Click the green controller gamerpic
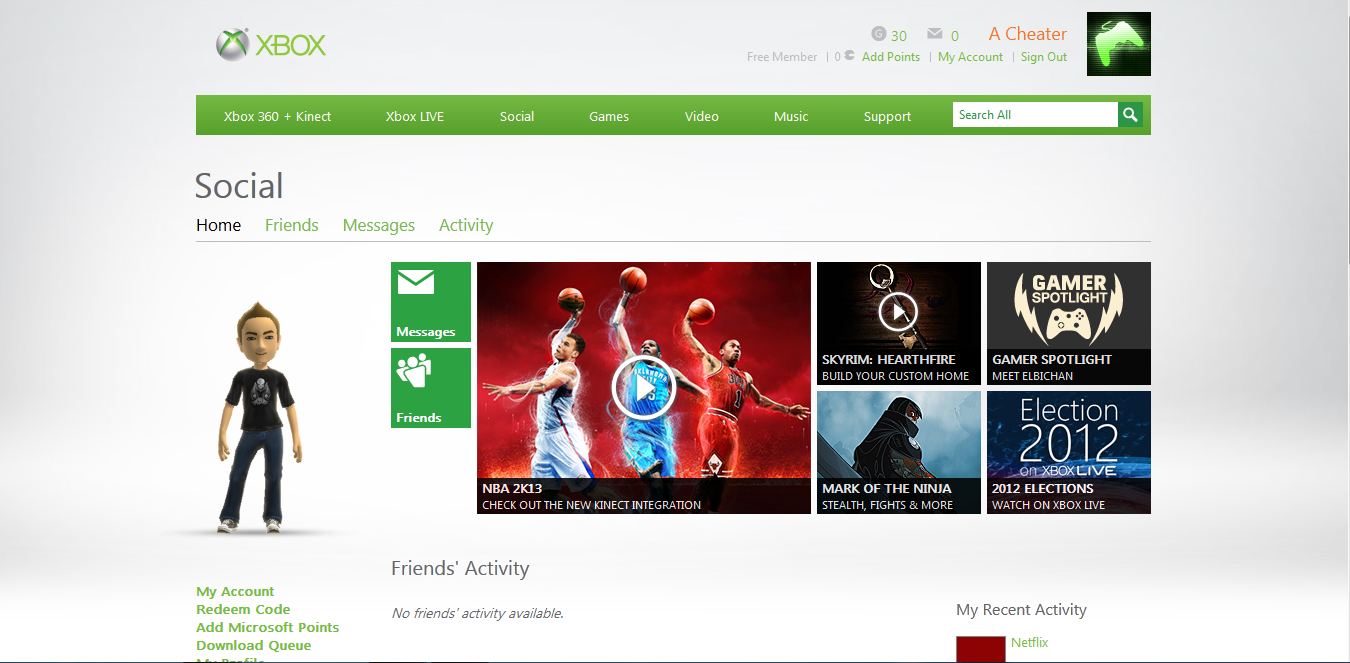Viewport: 1350px width, 663px height. (1118, 44)
